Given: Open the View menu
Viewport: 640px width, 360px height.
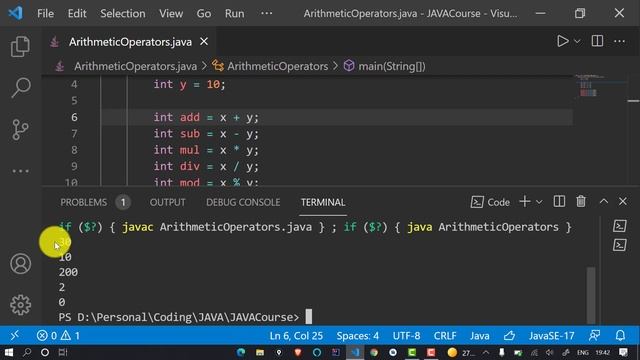Looking at the screenshot, I should [x=171, y=13].
